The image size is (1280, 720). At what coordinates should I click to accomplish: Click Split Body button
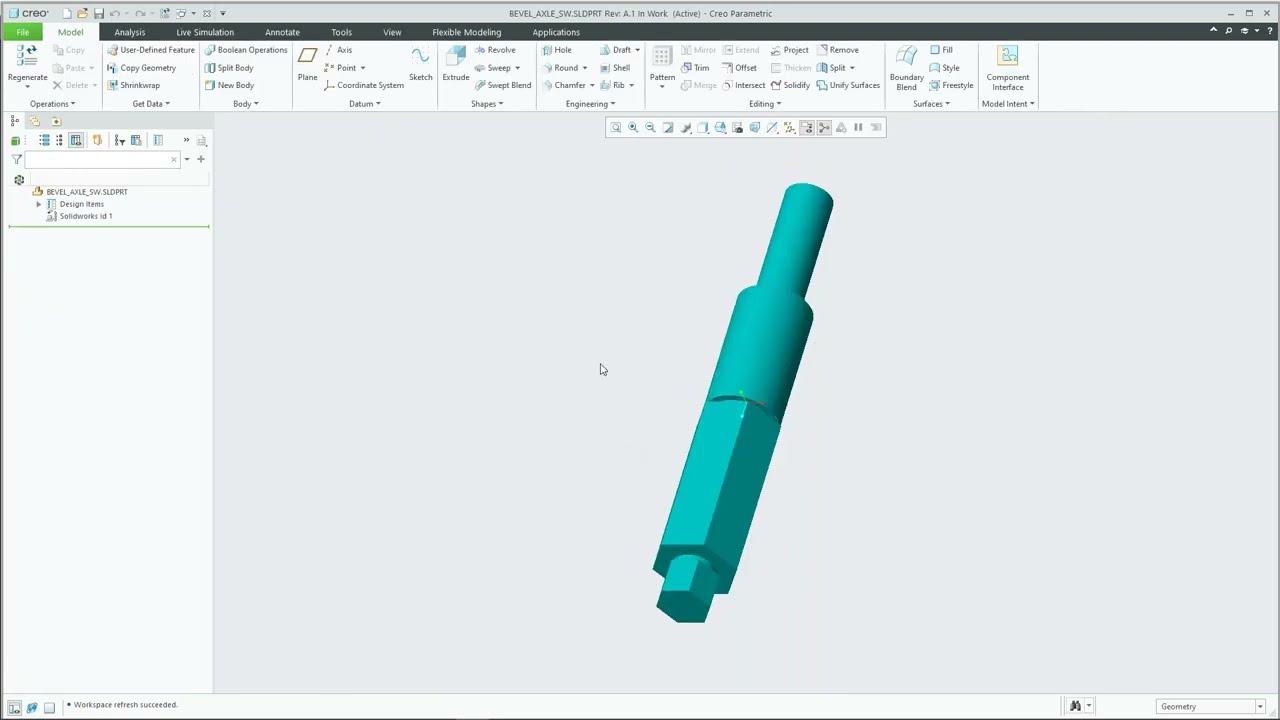(229, 68)
